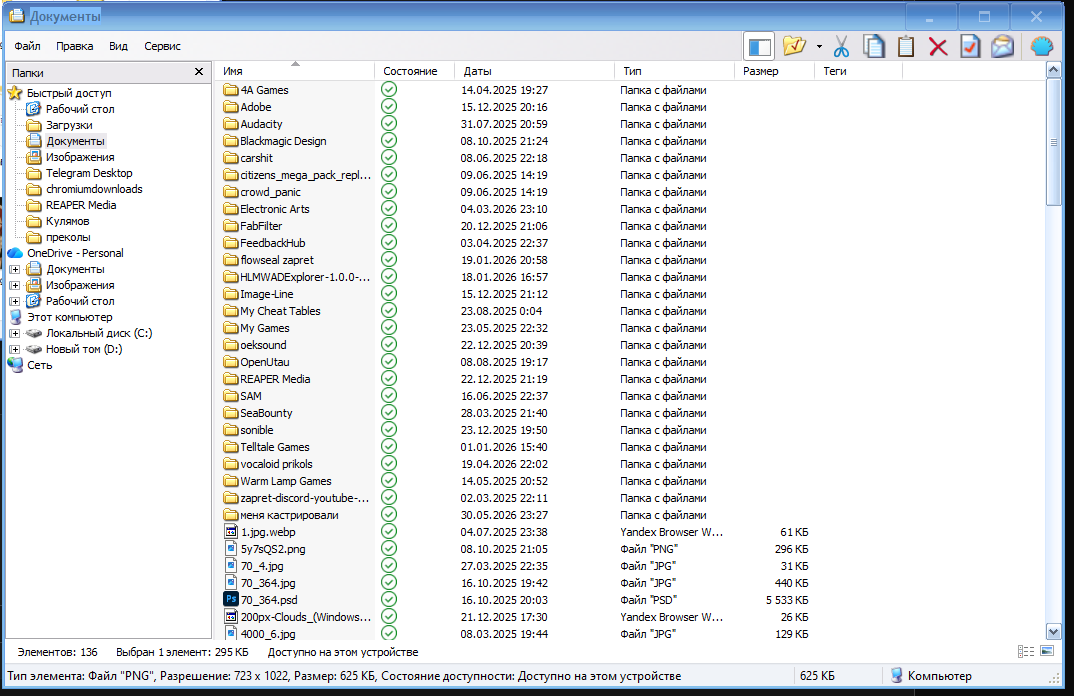Click the Copy icon in toolbar
The image size is (1074, 696).
pos(874,47)
